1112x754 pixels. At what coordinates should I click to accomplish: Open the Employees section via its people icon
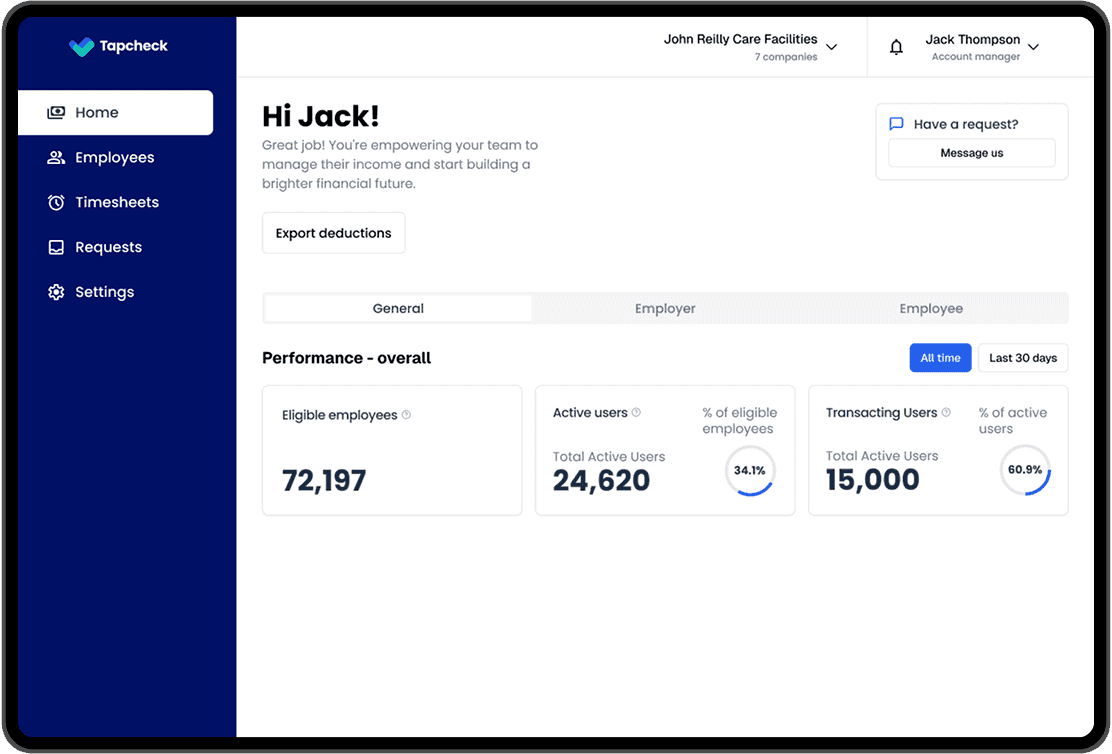(56, 157)
